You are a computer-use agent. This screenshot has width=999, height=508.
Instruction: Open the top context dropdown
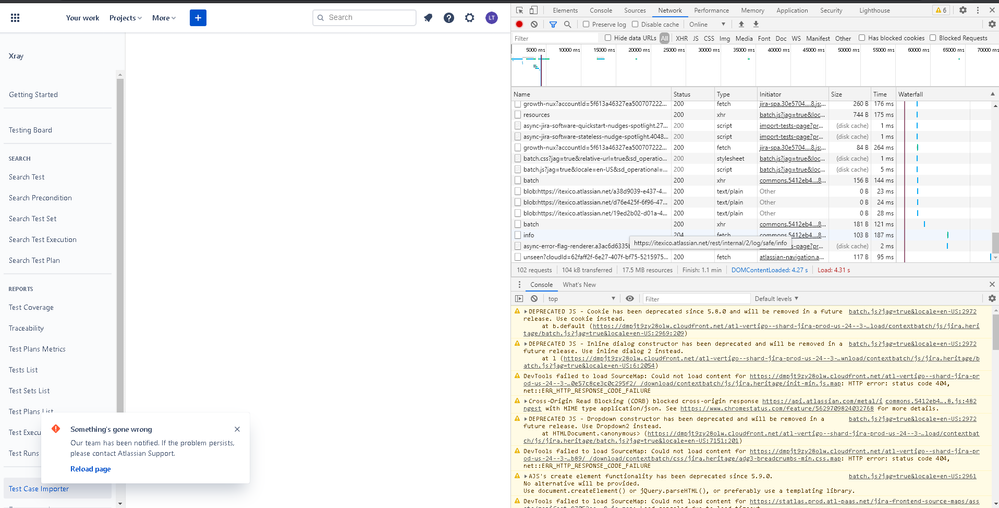click(x=582, y=298)
